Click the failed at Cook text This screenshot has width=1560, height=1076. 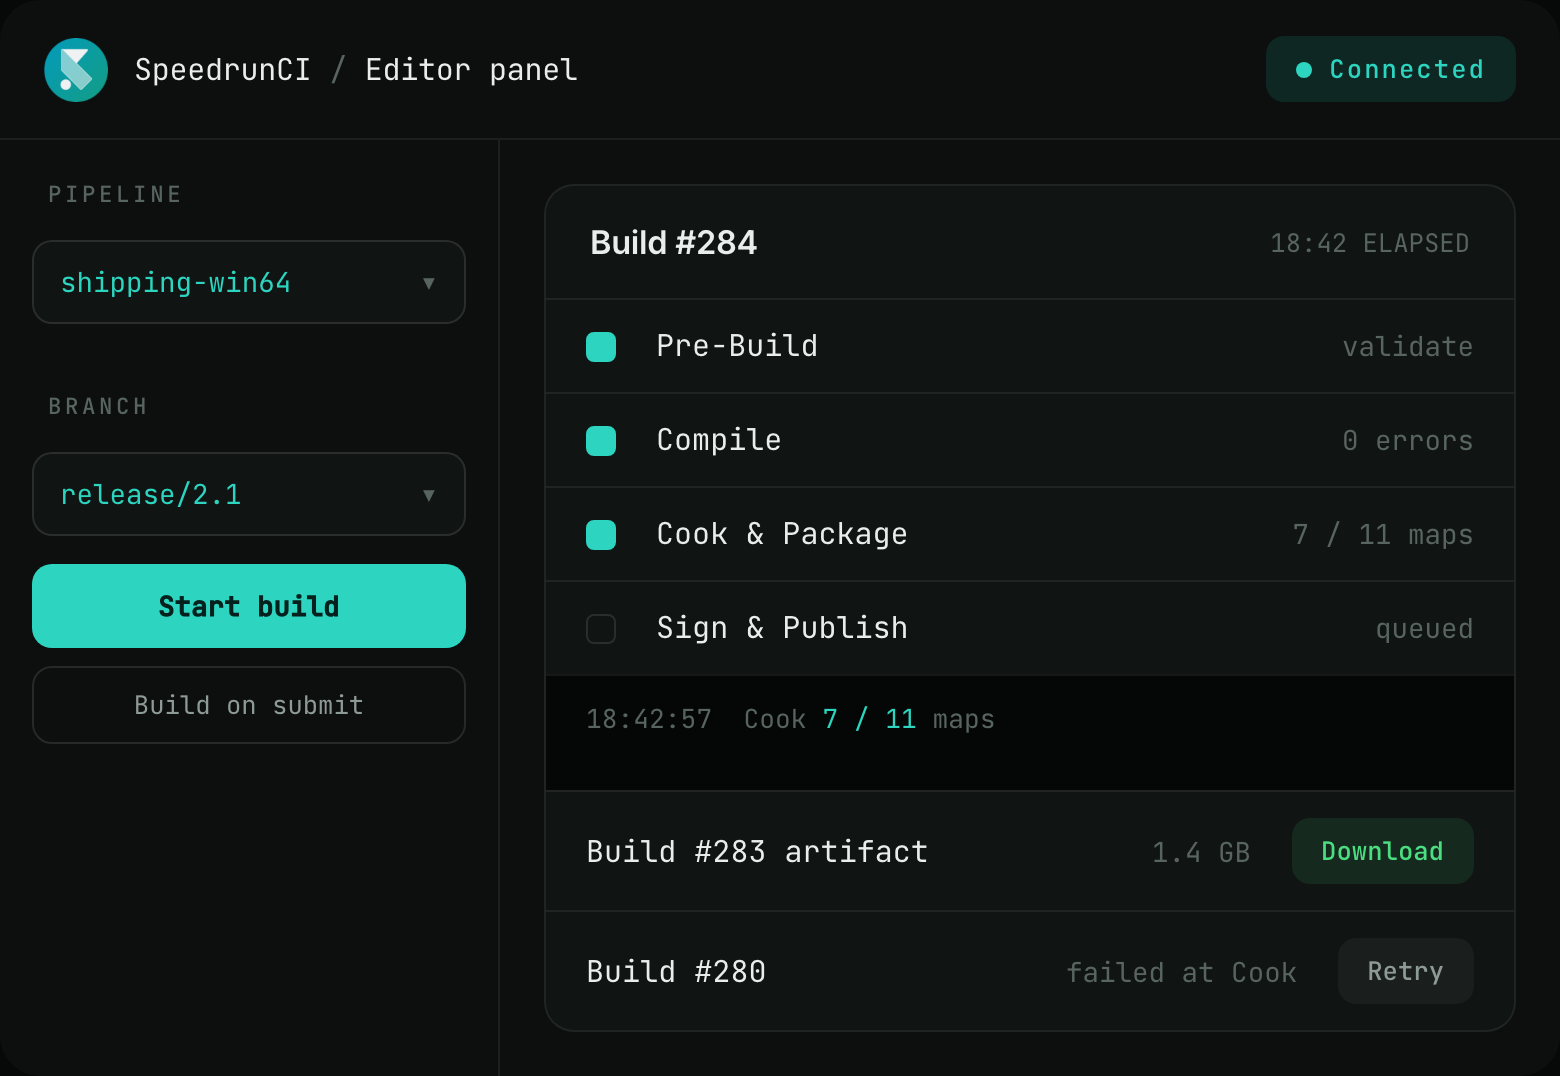point(1181,972)
